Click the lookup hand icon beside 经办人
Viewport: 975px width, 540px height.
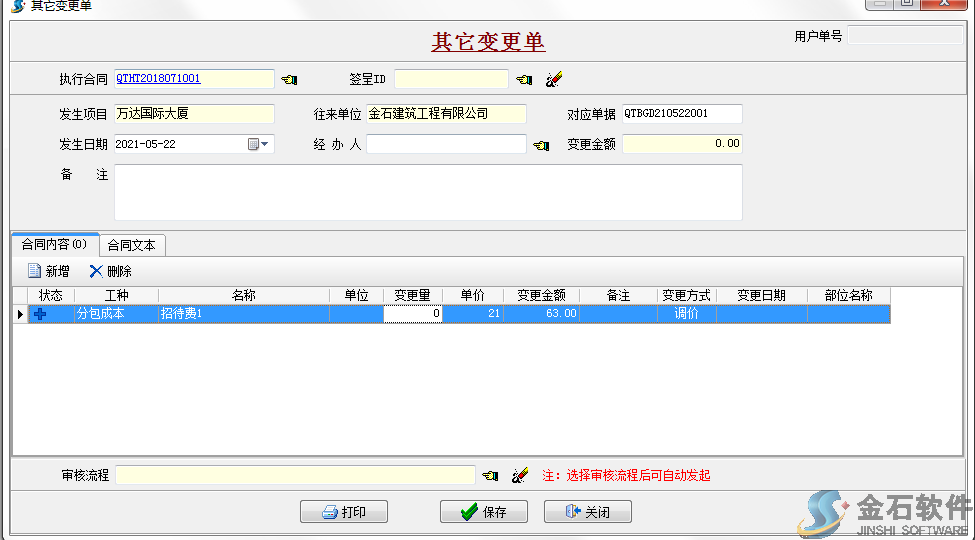pyautogui.click(x=541, y=145)
